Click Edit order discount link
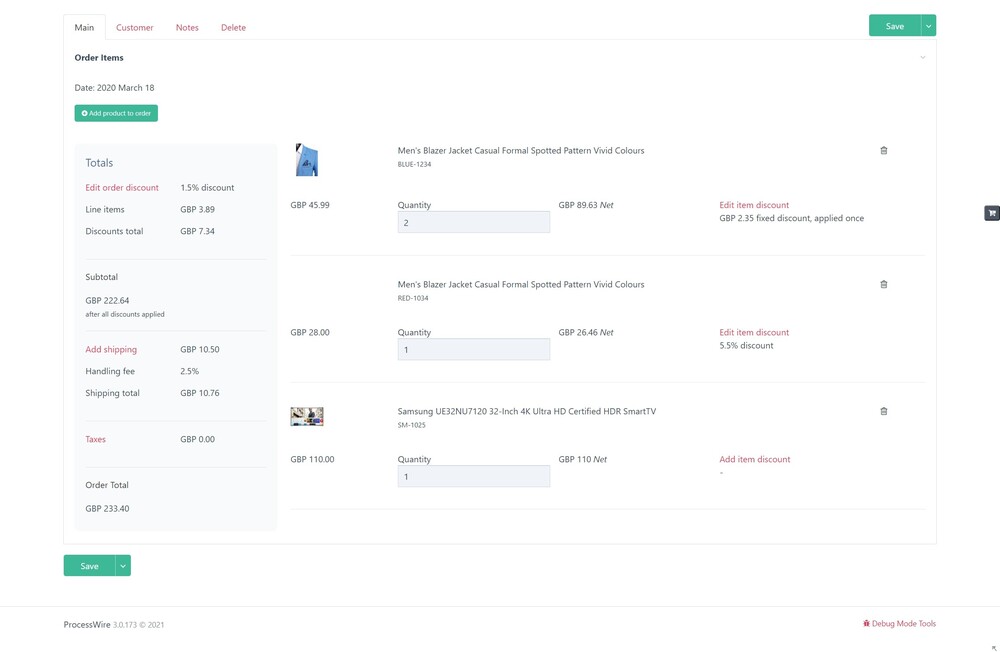 [122, 188]
